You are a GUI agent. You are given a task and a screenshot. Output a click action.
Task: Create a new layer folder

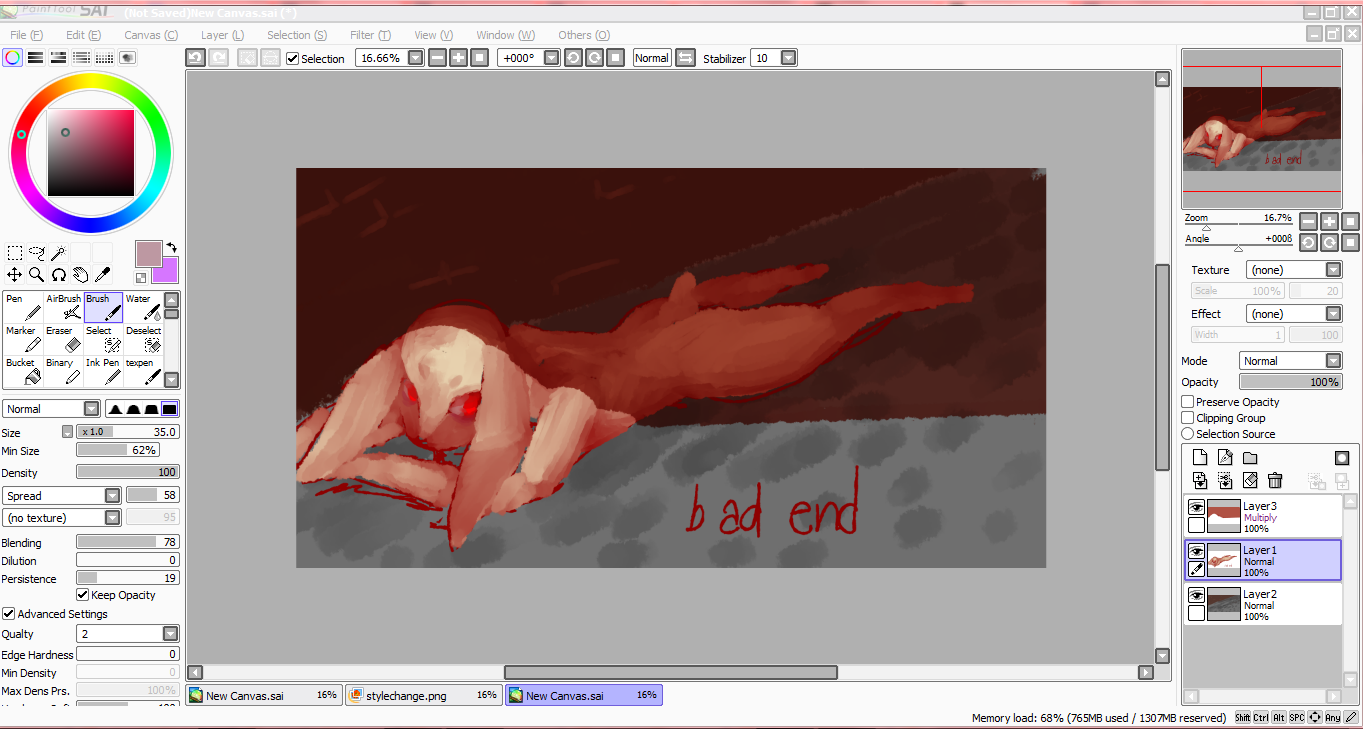pyautogui.click(x=1250, y=458)
